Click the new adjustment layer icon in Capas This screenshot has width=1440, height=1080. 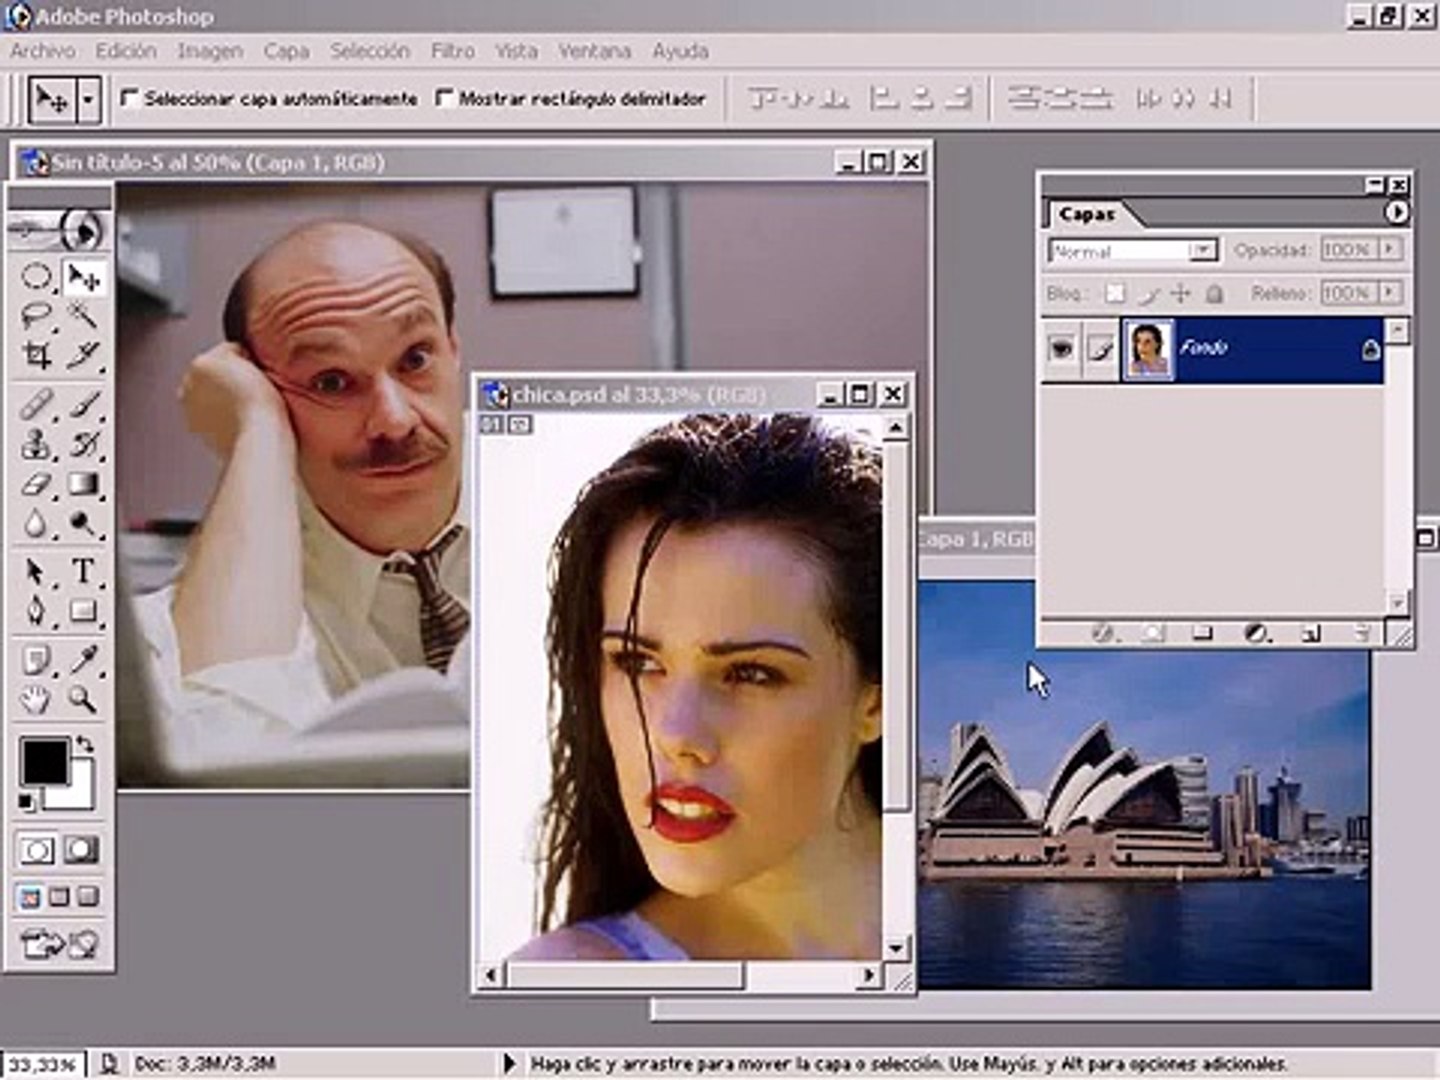pyautogui.click(x=1256, y=633)
